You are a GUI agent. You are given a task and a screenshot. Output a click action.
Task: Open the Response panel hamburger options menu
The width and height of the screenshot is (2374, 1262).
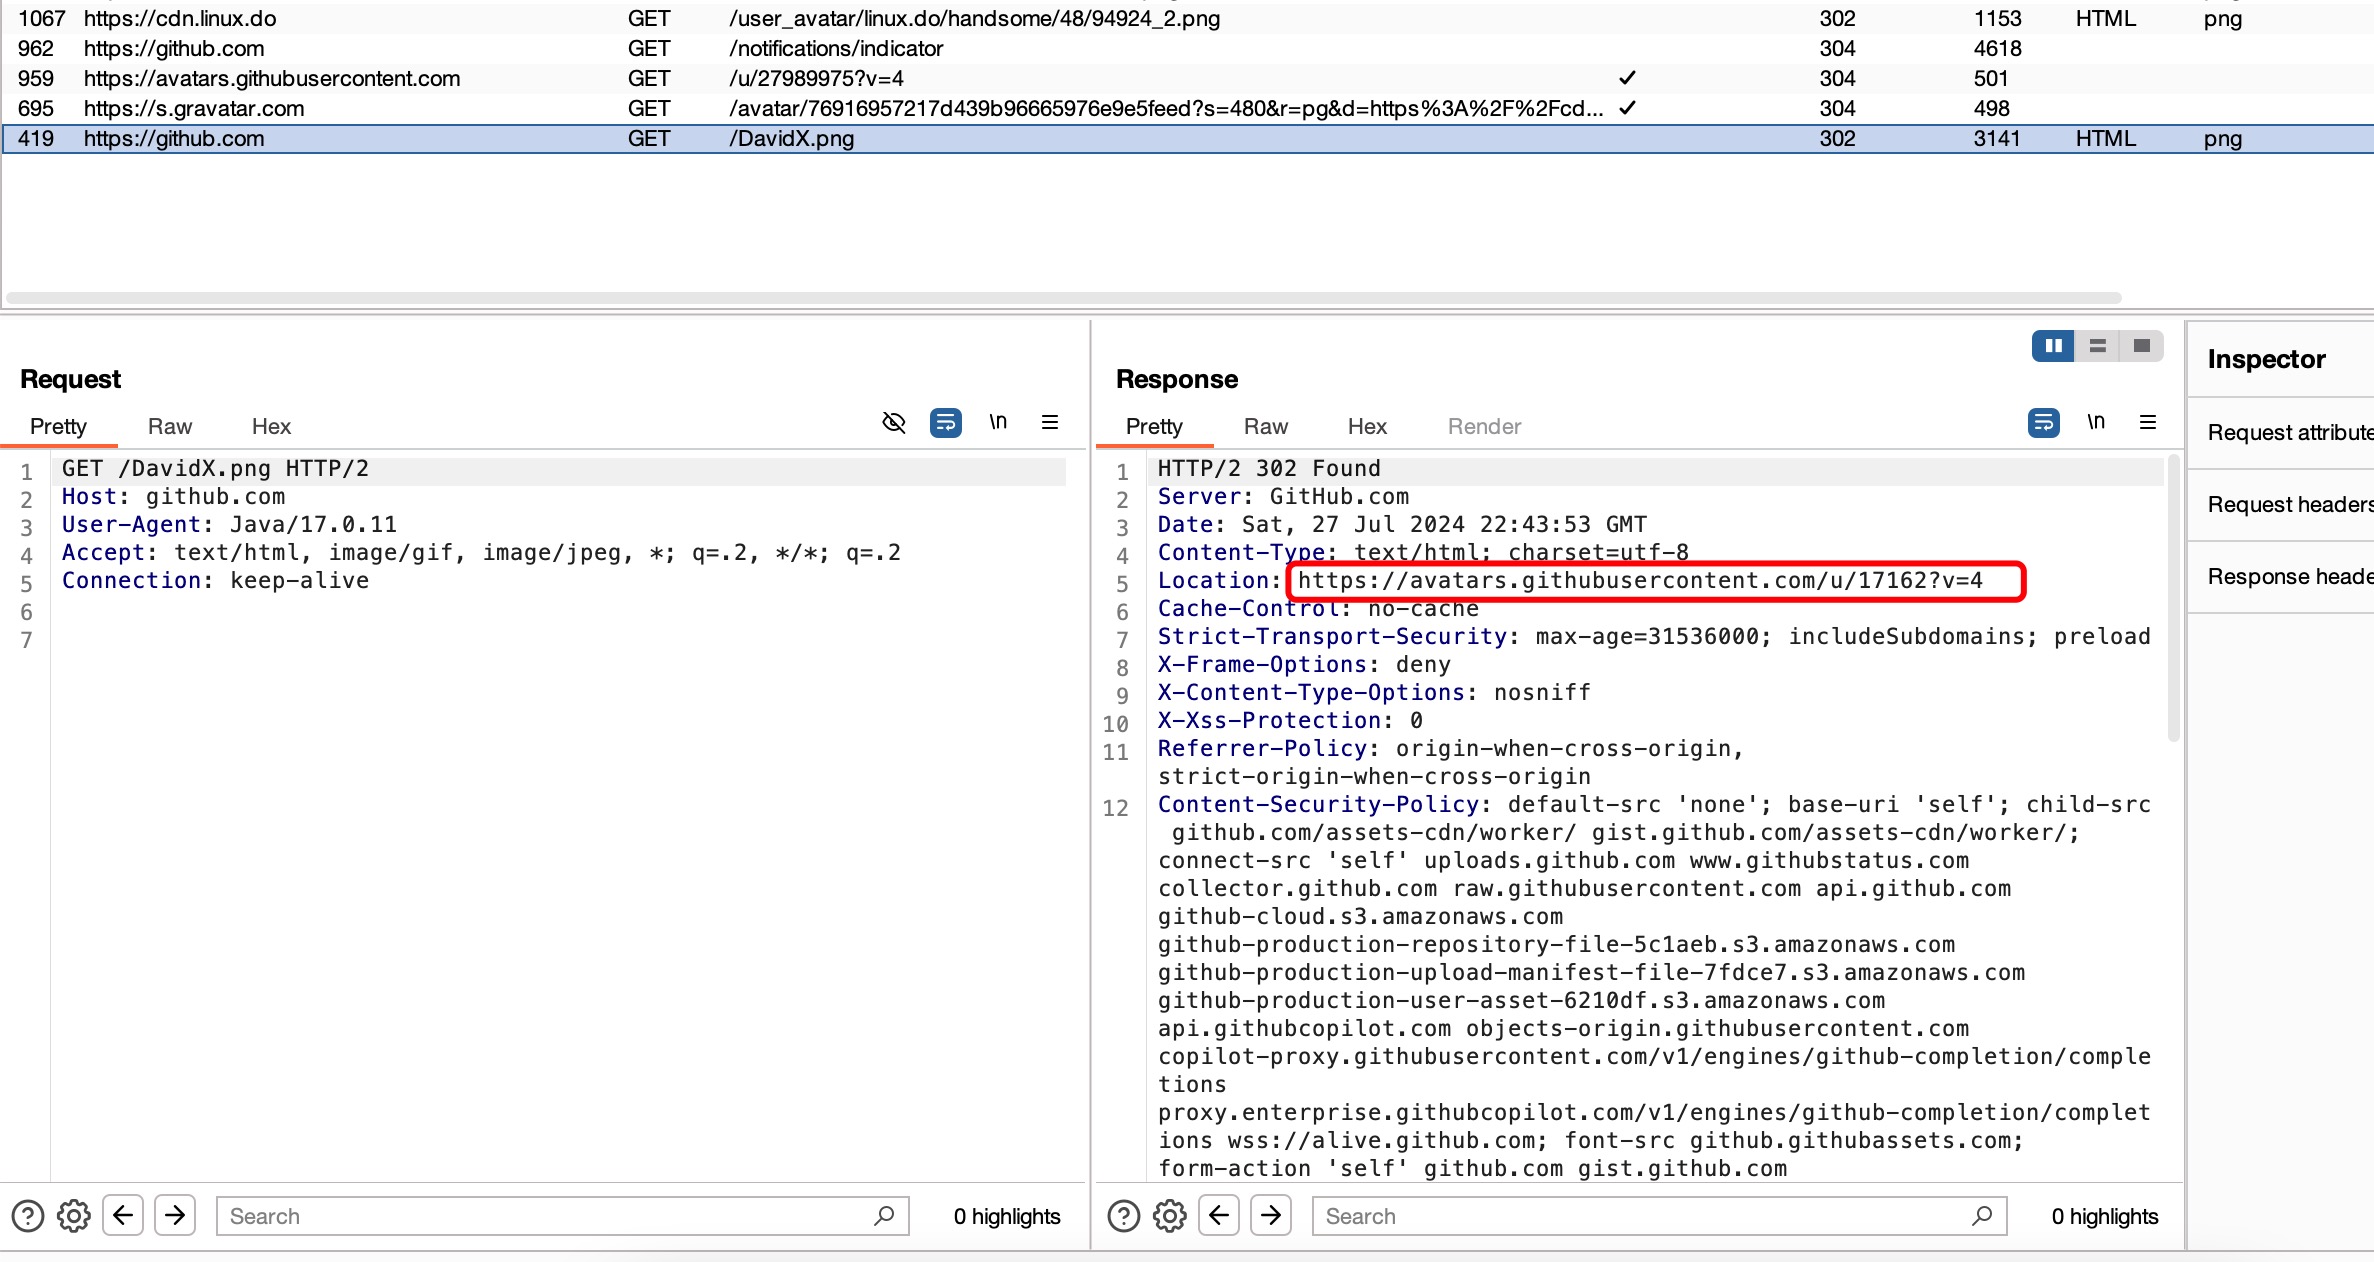(x=2148, y=422)
